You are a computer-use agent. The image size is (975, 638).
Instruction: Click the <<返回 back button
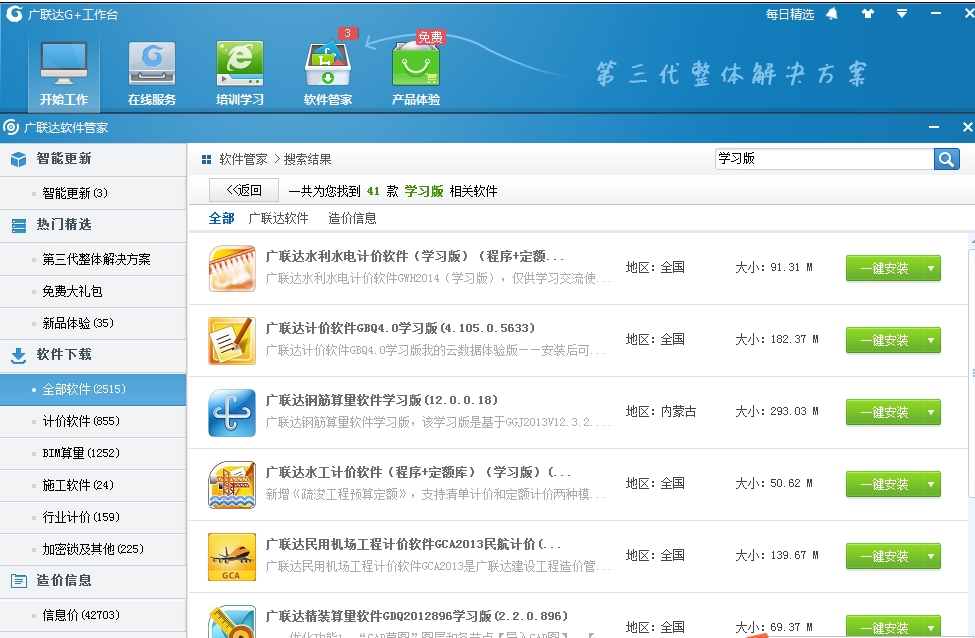coord(244,190)
